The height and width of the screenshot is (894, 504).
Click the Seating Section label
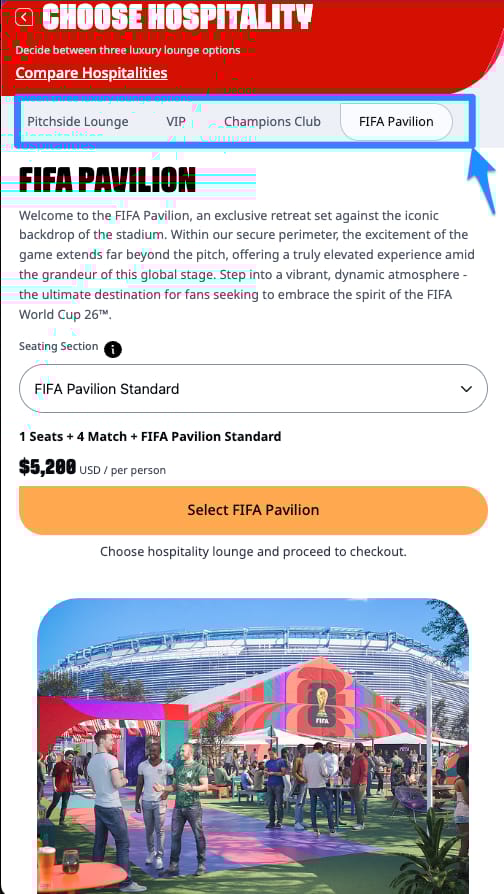(59, 346)
